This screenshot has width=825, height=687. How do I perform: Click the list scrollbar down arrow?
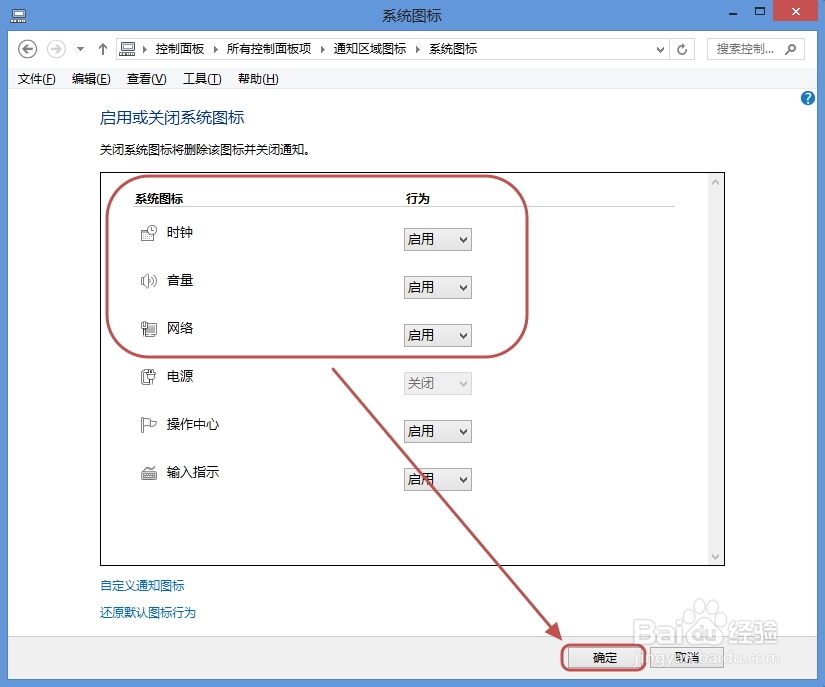715,557
